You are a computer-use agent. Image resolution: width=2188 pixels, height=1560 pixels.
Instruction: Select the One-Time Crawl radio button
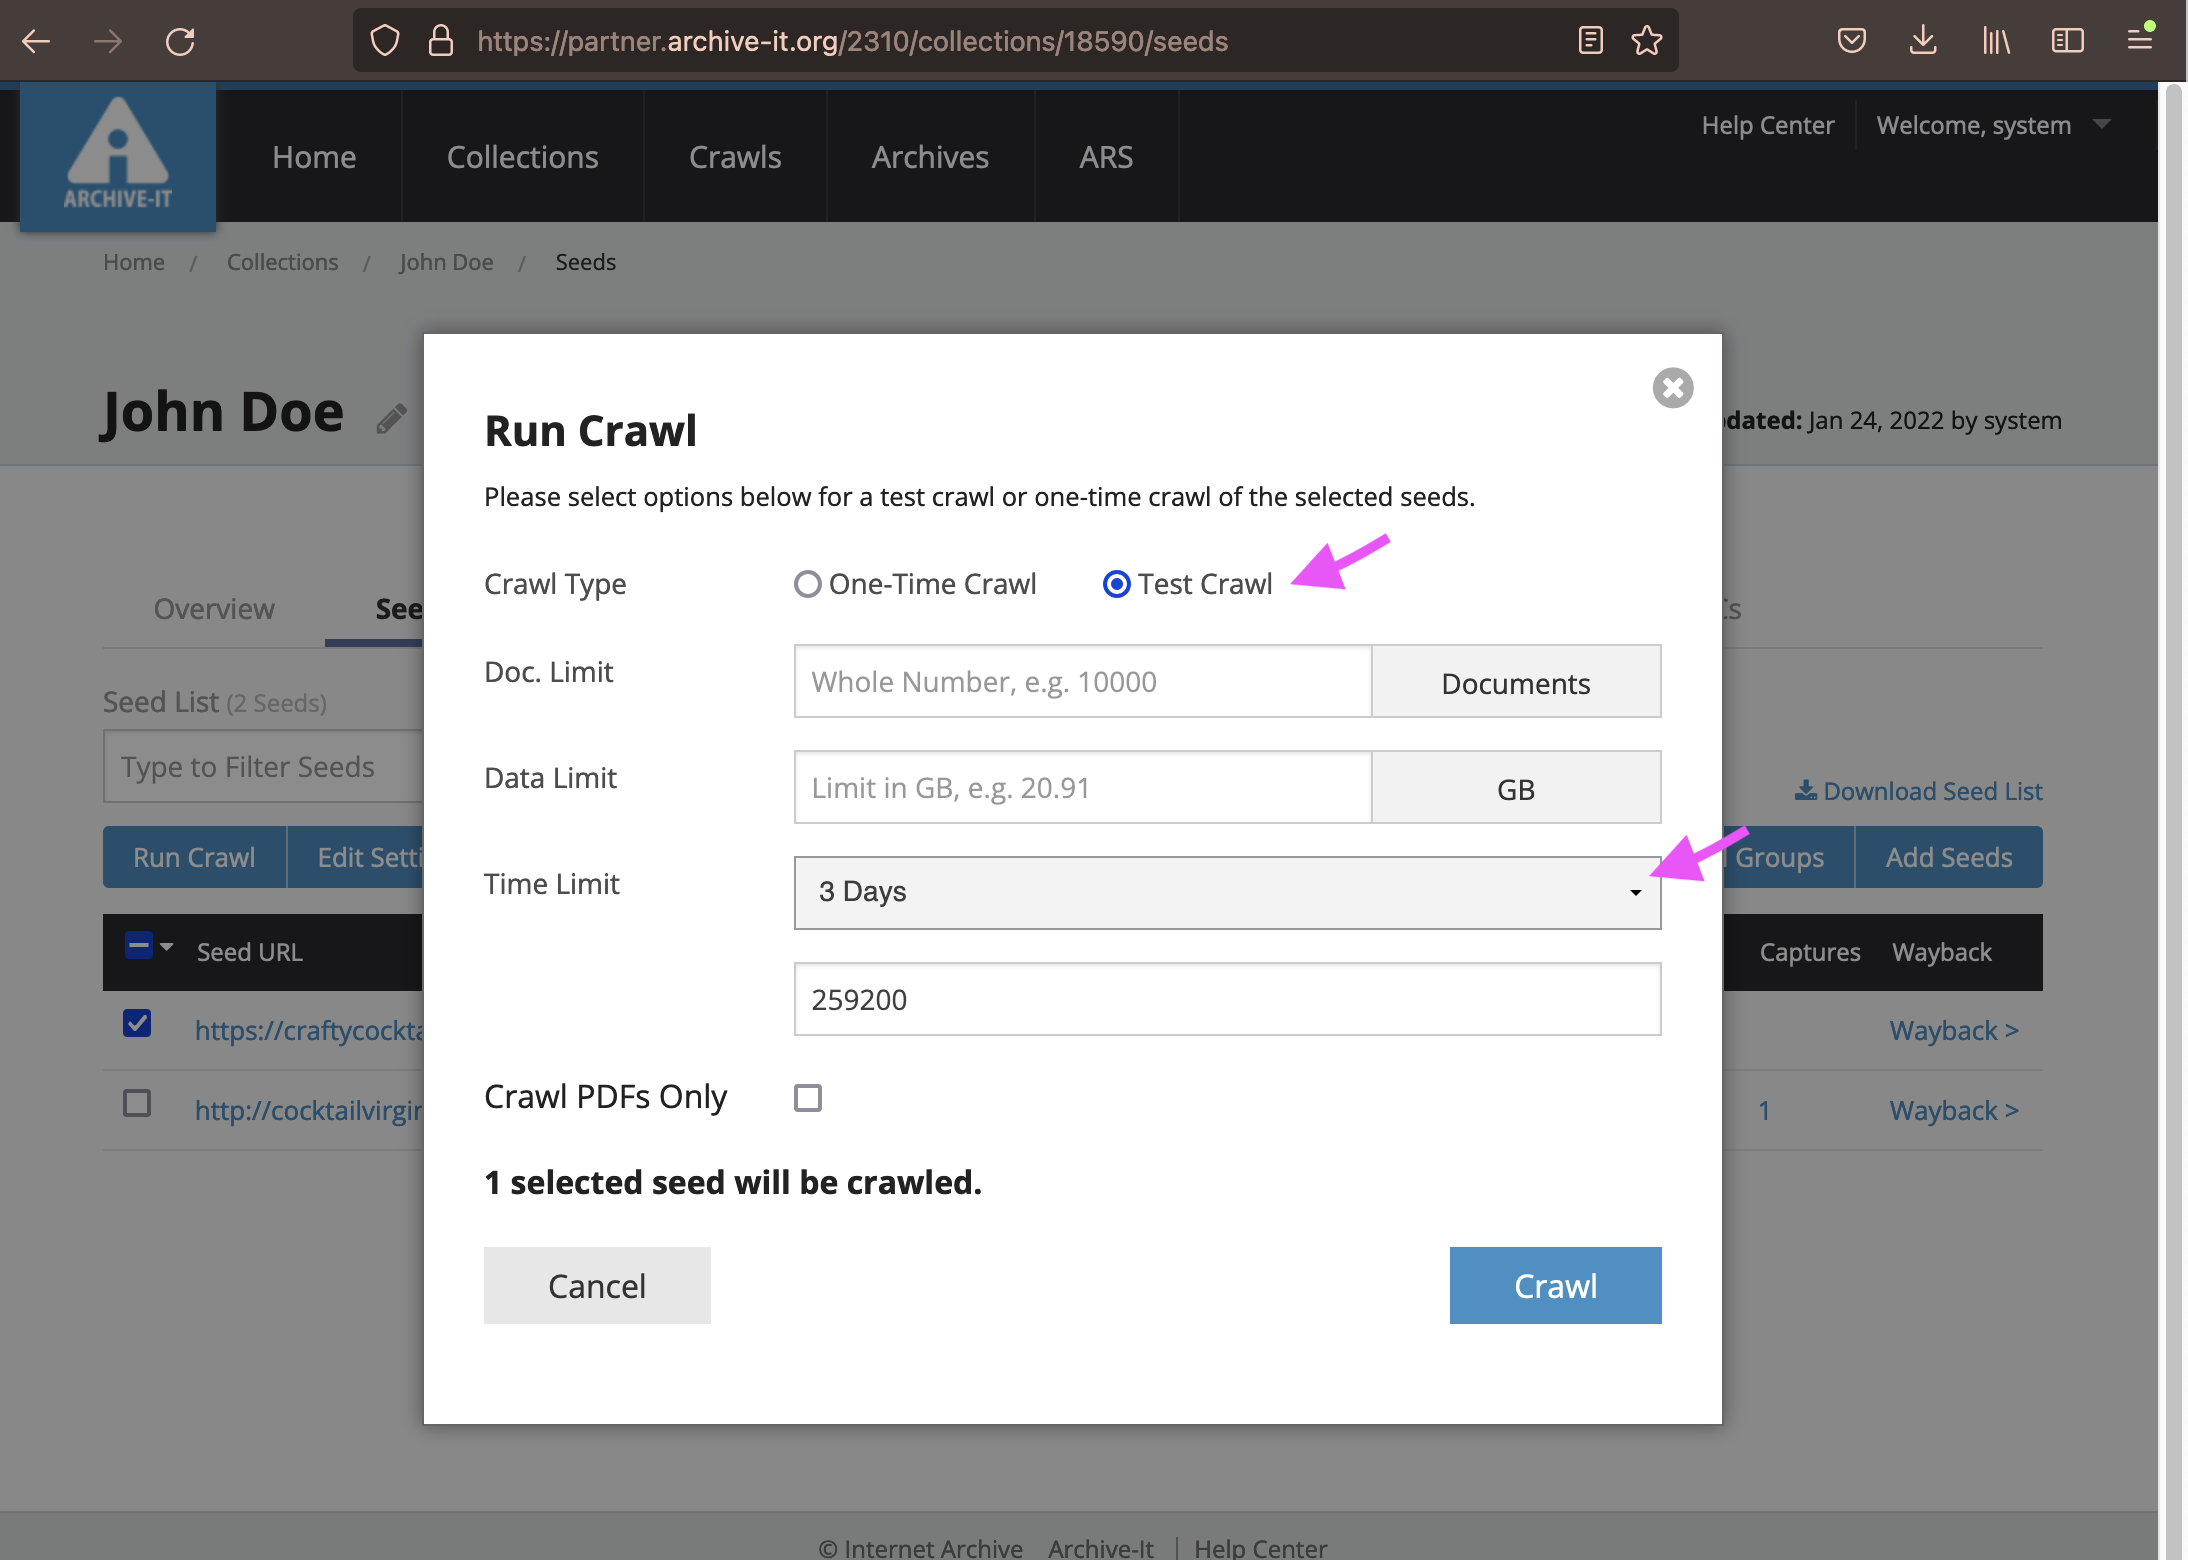point(808,584)
